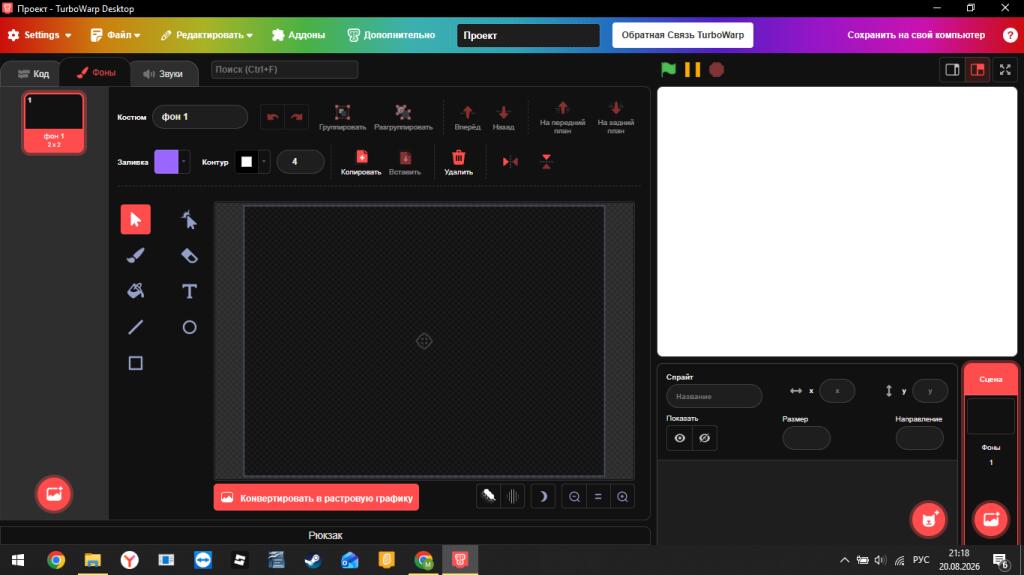Viewport: 1024px width, 575px height.
Task: Open Google Chrome from the taskbar
Action: click(x=56, y=560)
